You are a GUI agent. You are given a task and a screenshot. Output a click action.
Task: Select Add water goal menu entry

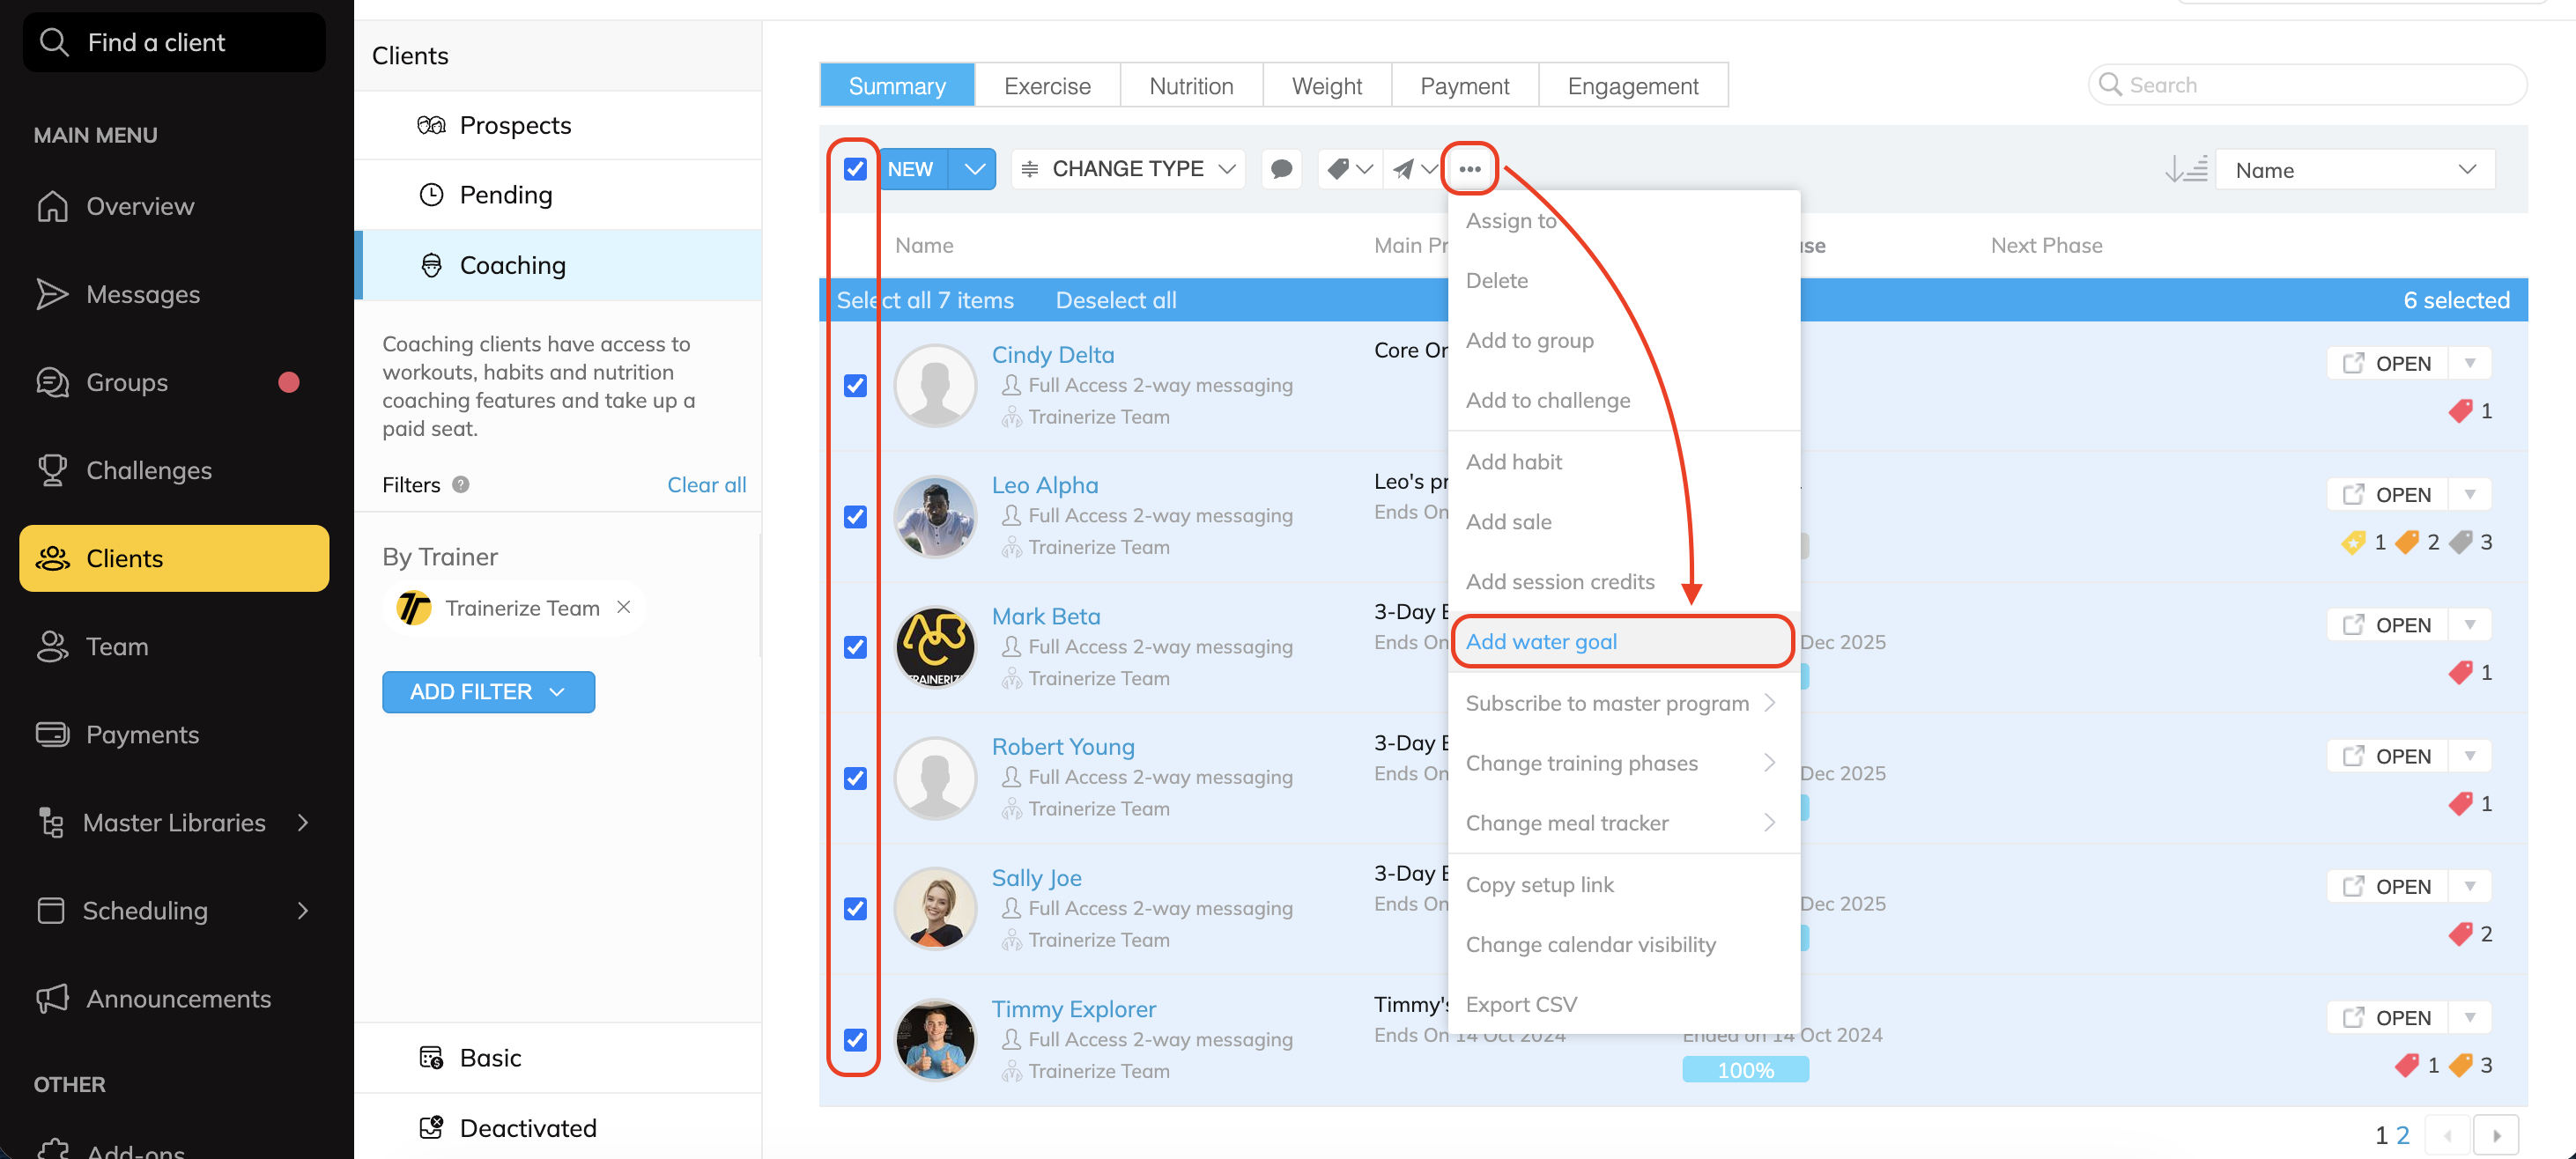click(x=1541, y=641)
